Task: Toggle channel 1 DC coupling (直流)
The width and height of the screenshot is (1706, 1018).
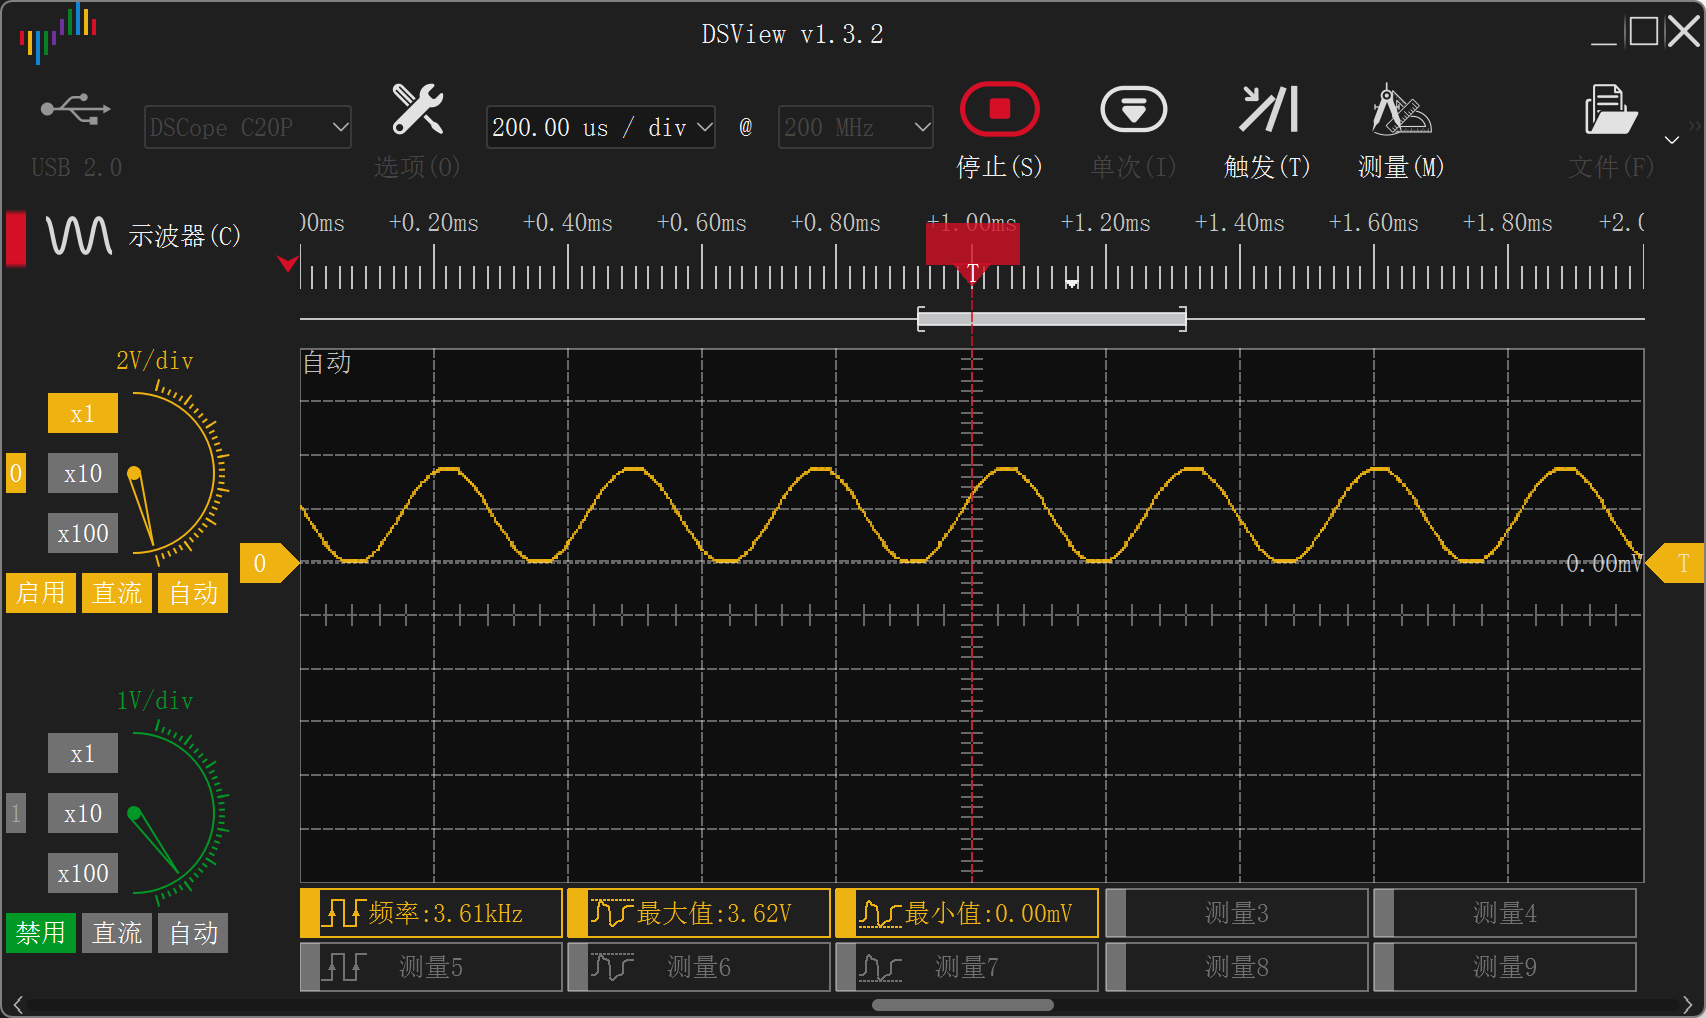Action: click(x=117, y=933)
